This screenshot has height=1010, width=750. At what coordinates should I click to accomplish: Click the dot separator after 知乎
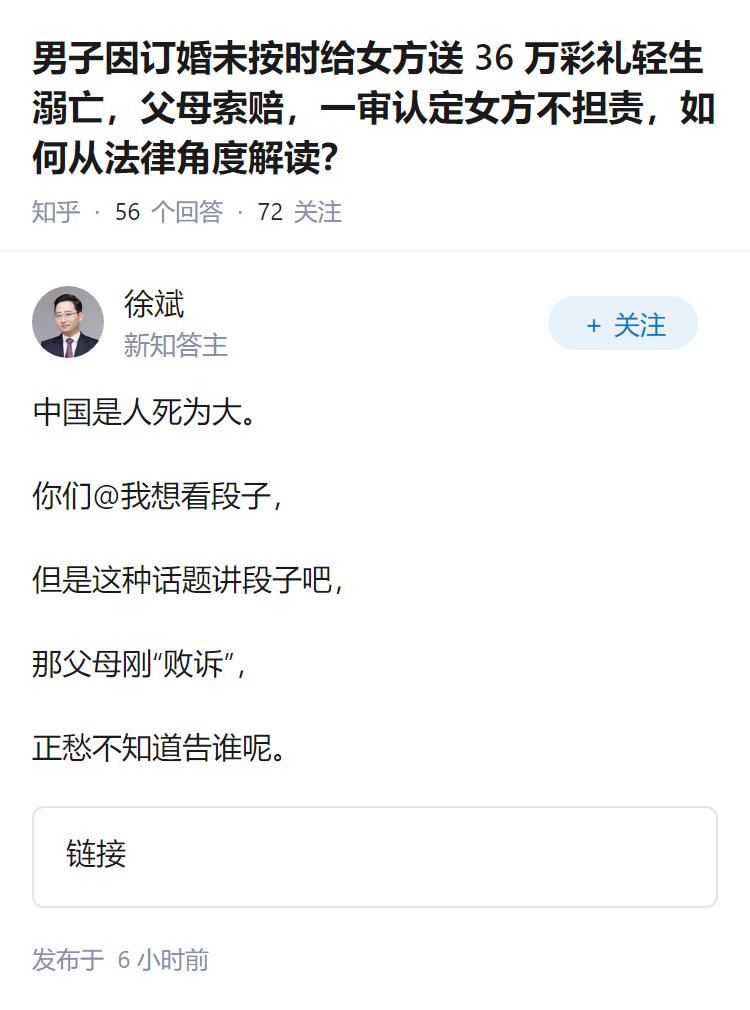pos(95,213)
